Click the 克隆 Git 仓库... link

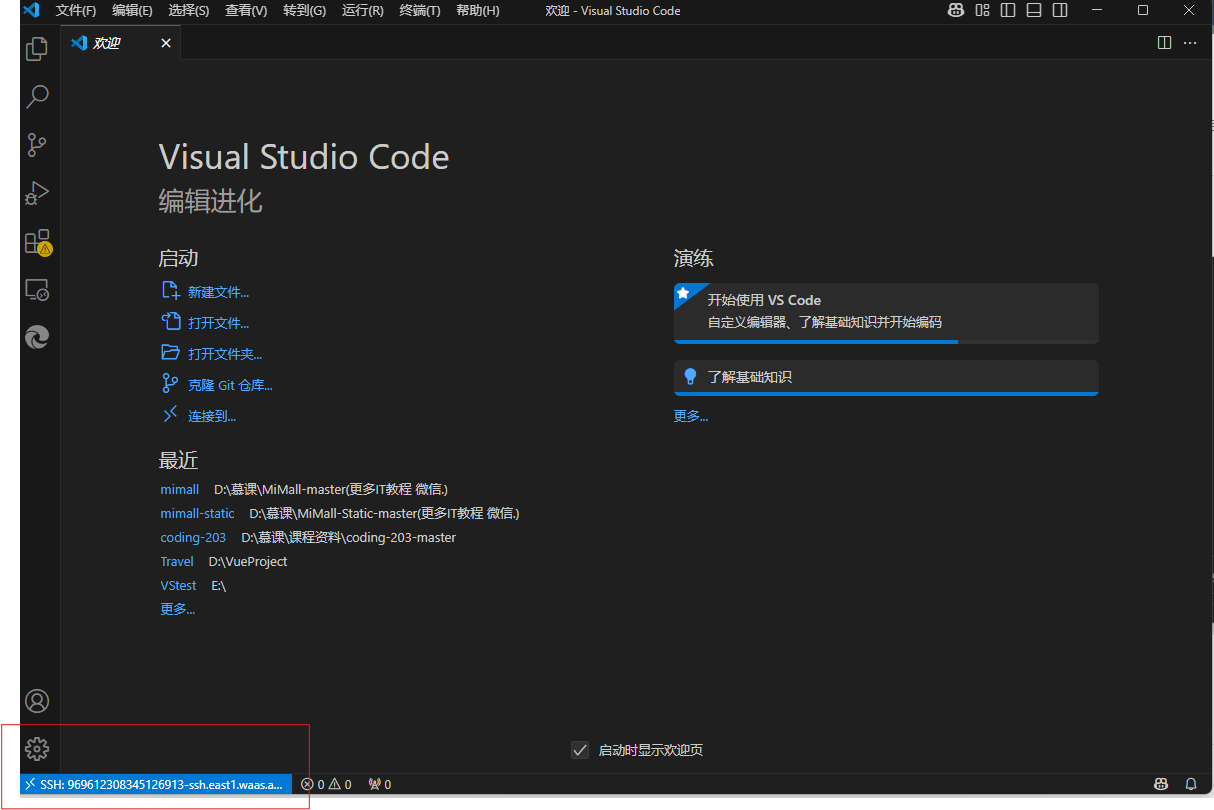[230, 385]
